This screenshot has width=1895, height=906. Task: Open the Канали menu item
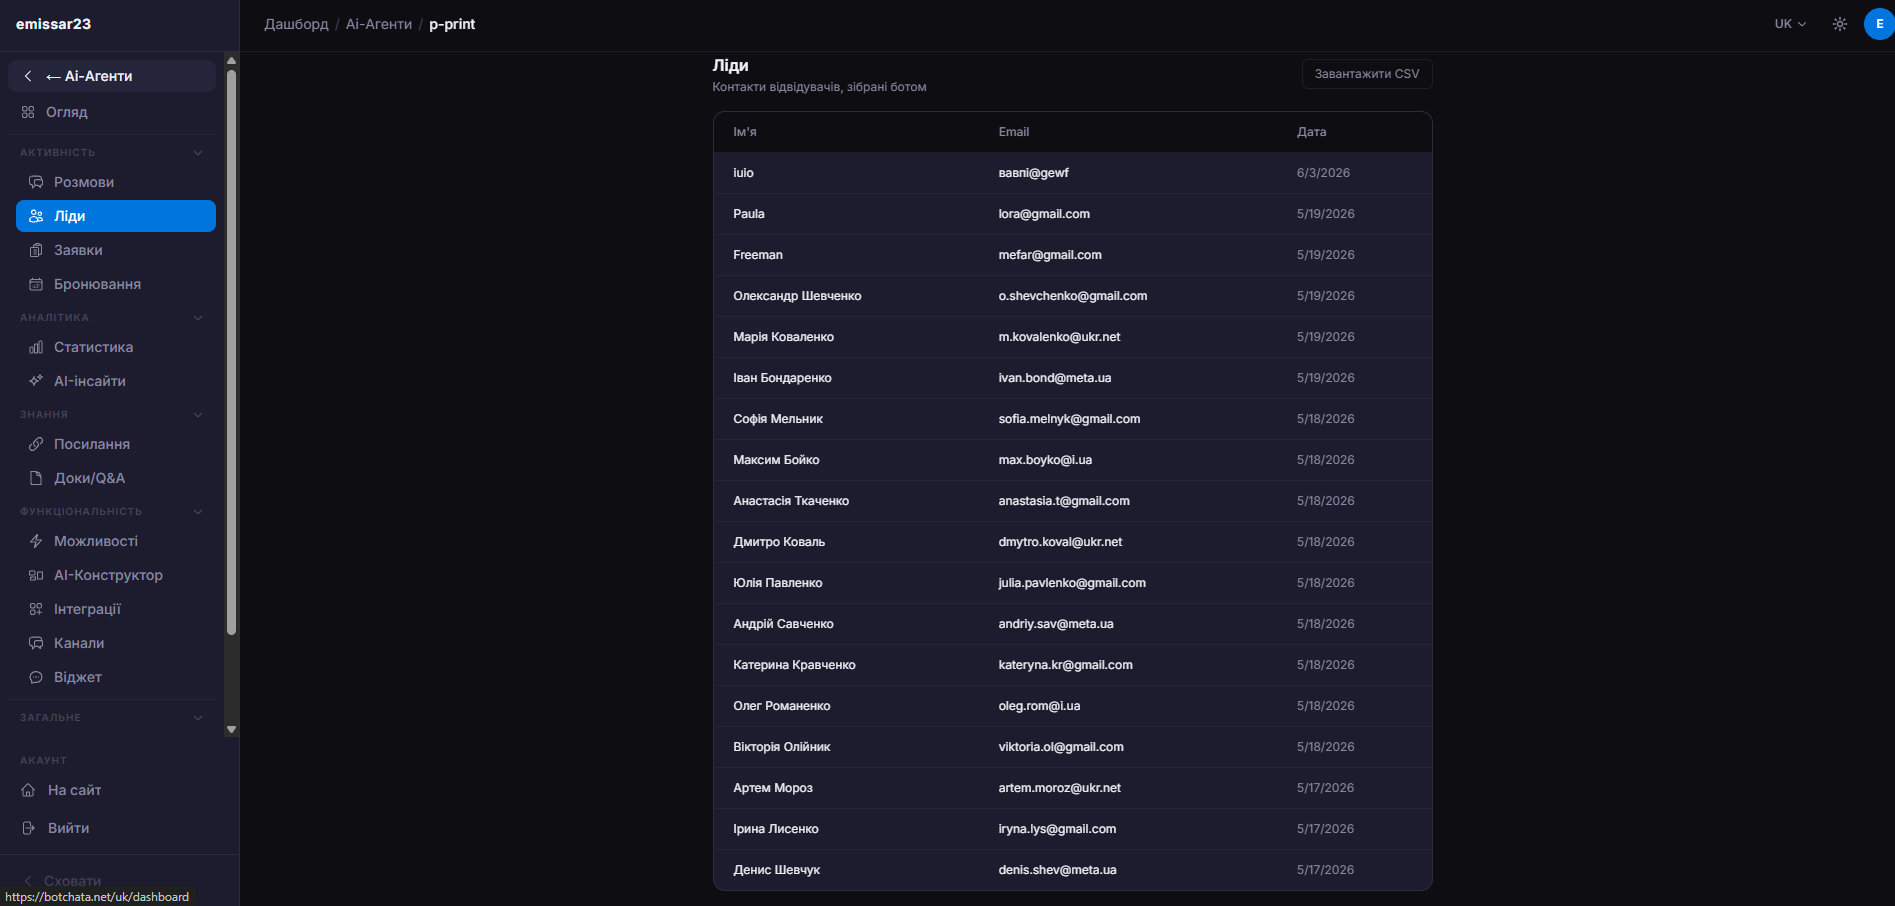[x=116, y=643]
